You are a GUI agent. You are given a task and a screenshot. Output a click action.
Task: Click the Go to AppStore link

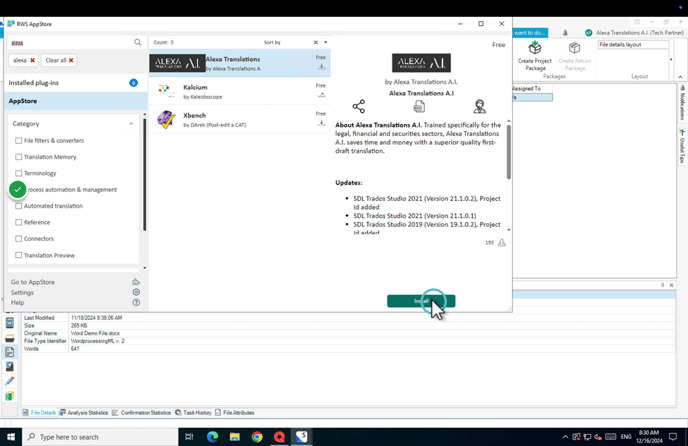click(33, 282)
